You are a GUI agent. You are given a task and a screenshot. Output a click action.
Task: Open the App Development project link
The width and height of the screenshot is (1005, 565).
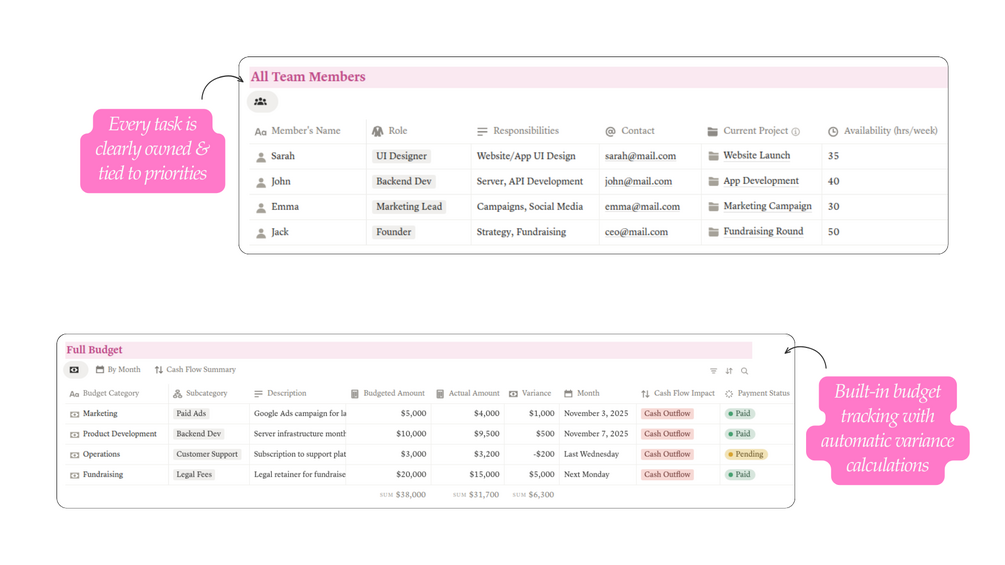pos(761,181)
